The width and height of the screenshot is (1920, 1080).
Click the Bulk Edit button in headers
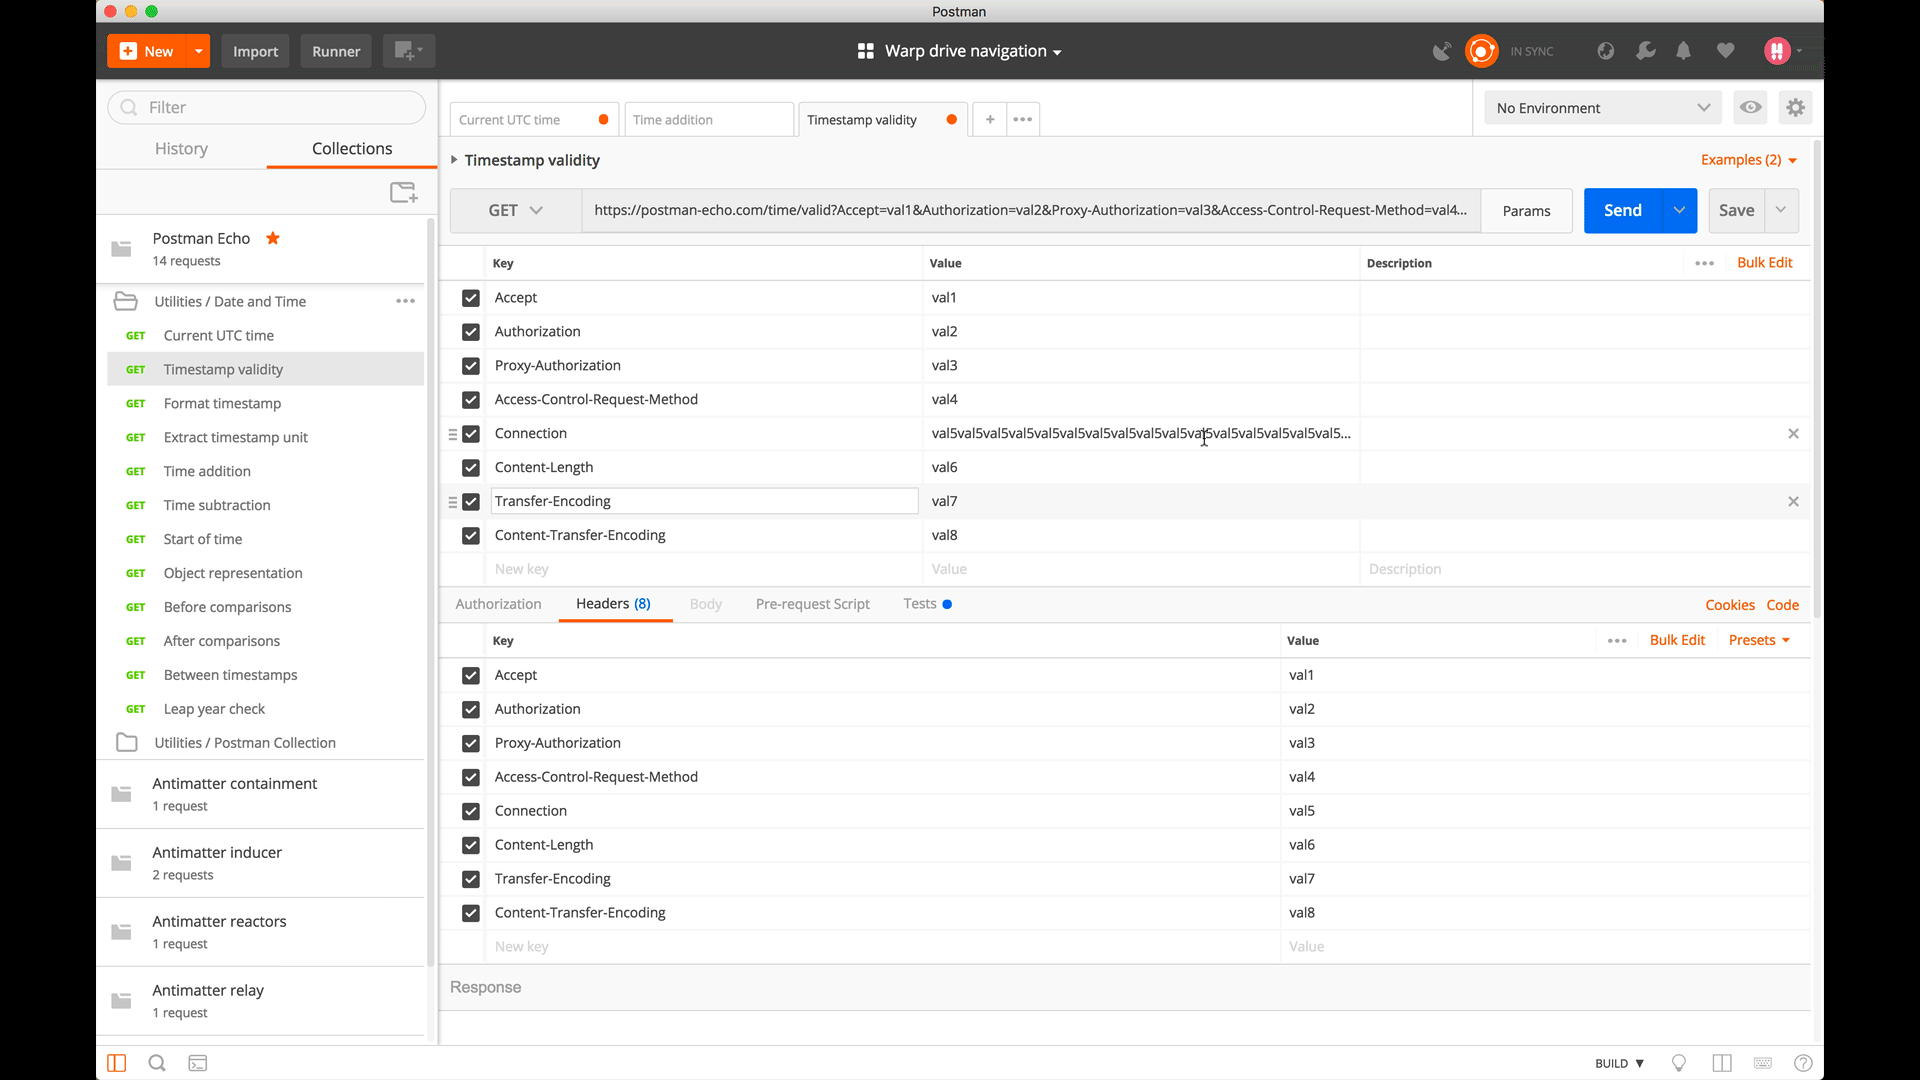[1677, 640]
